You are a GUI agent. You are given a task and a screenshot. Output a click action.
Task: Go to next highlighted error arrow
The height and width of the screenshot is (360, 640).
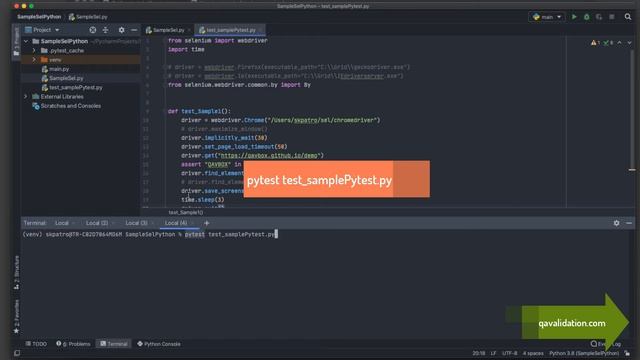click(629, 42)
